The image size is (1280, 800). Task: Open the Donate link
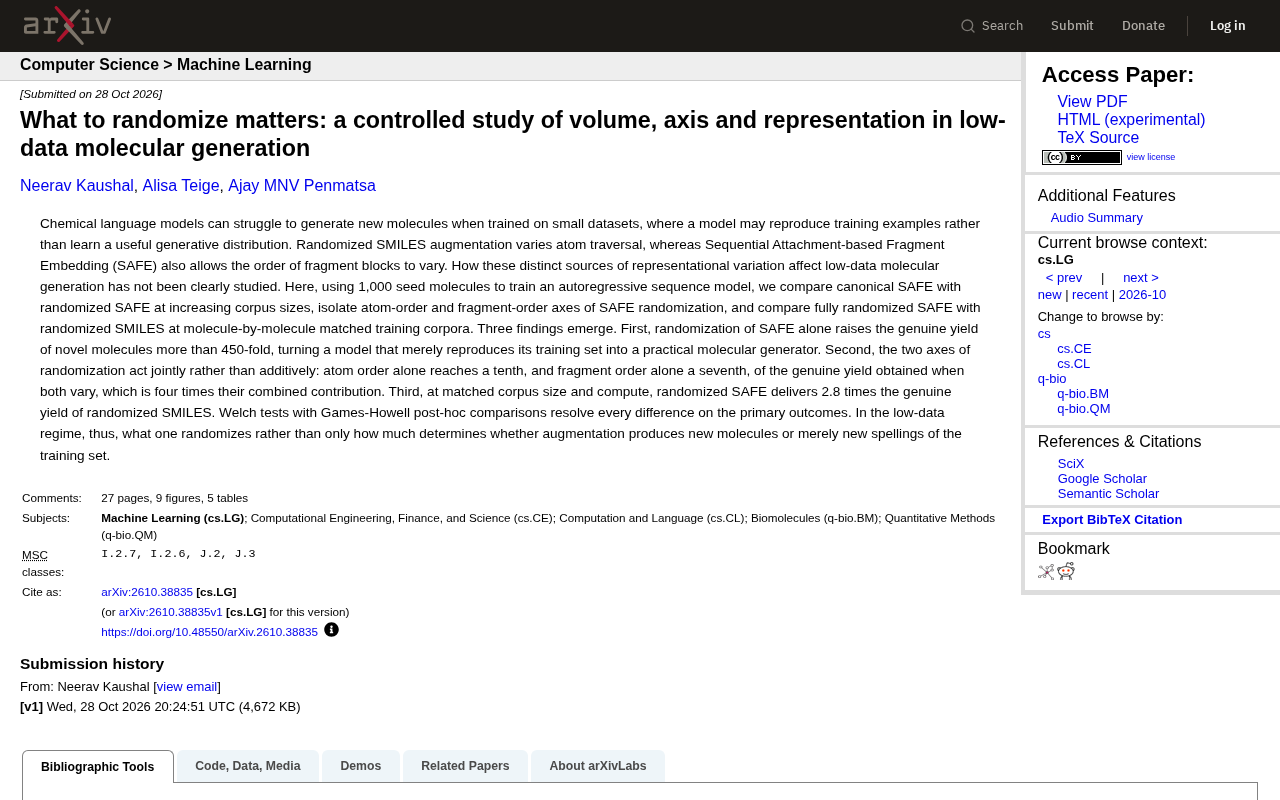pyautogui.click(x=1143, y=26)
